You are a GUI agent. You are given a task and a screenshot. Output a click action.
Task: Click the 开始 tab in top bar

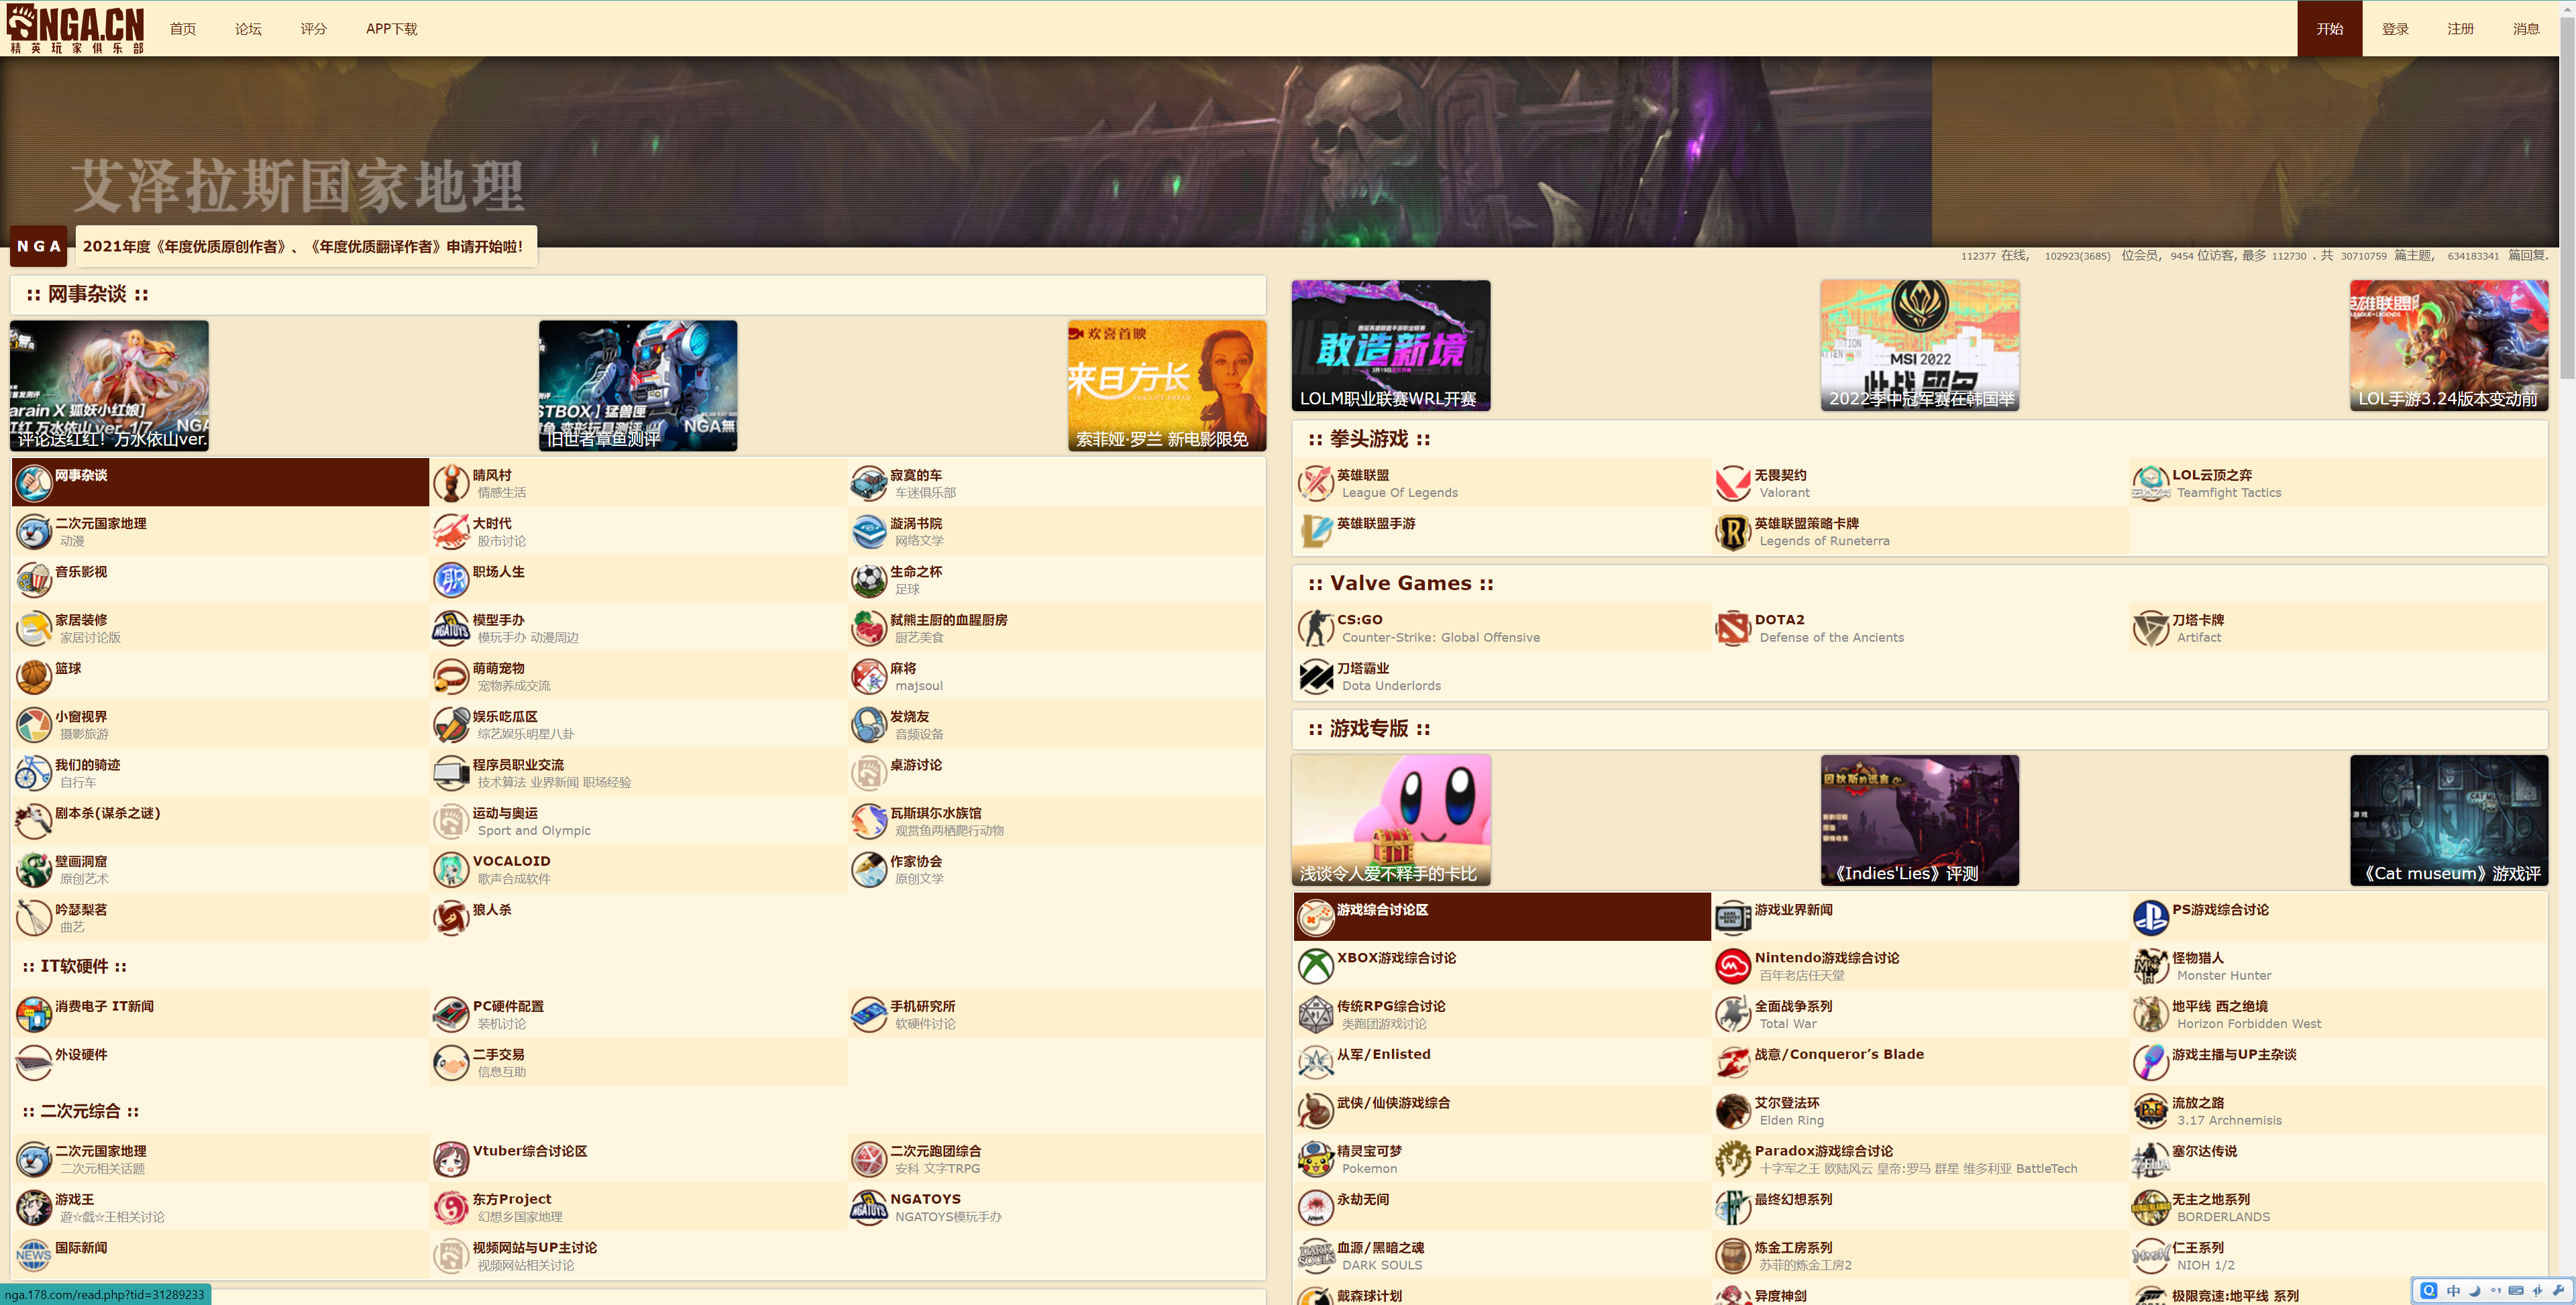pyautogui.click(x=2330, y=29)
